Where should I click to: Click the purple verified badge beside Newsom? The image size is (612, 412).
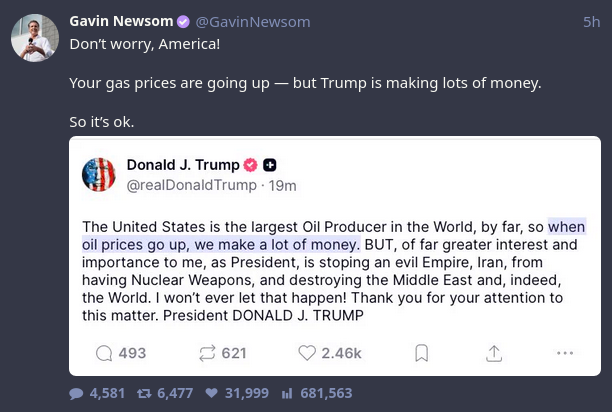tap(183, 21)
